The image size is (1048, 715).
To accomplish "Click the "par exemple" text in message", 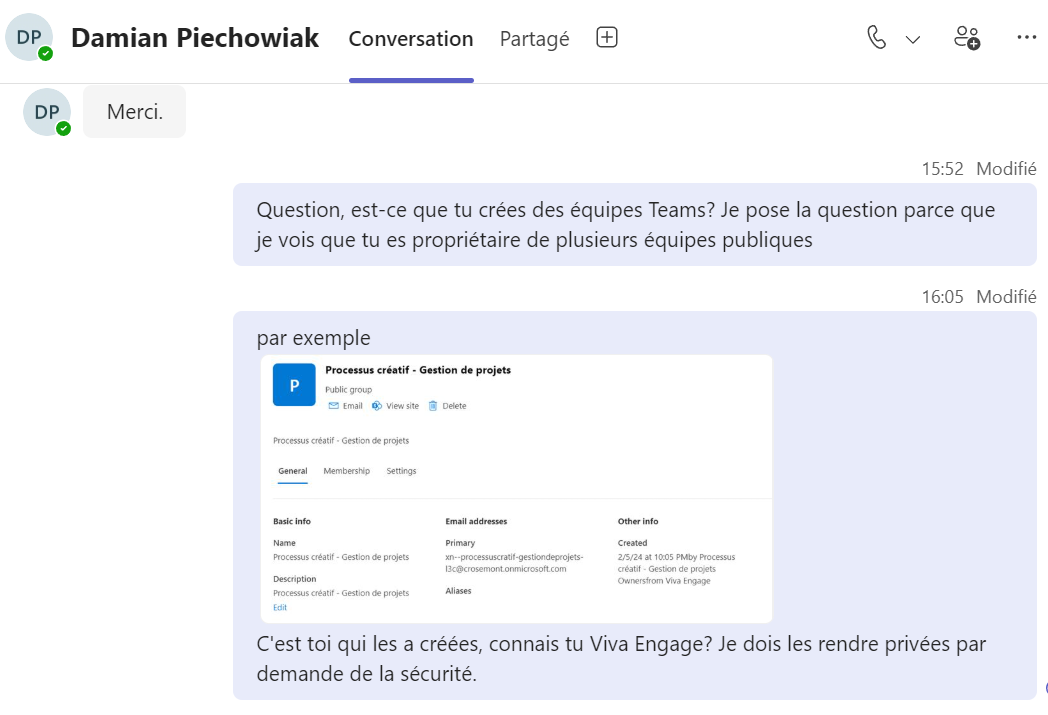I will 313,337.
